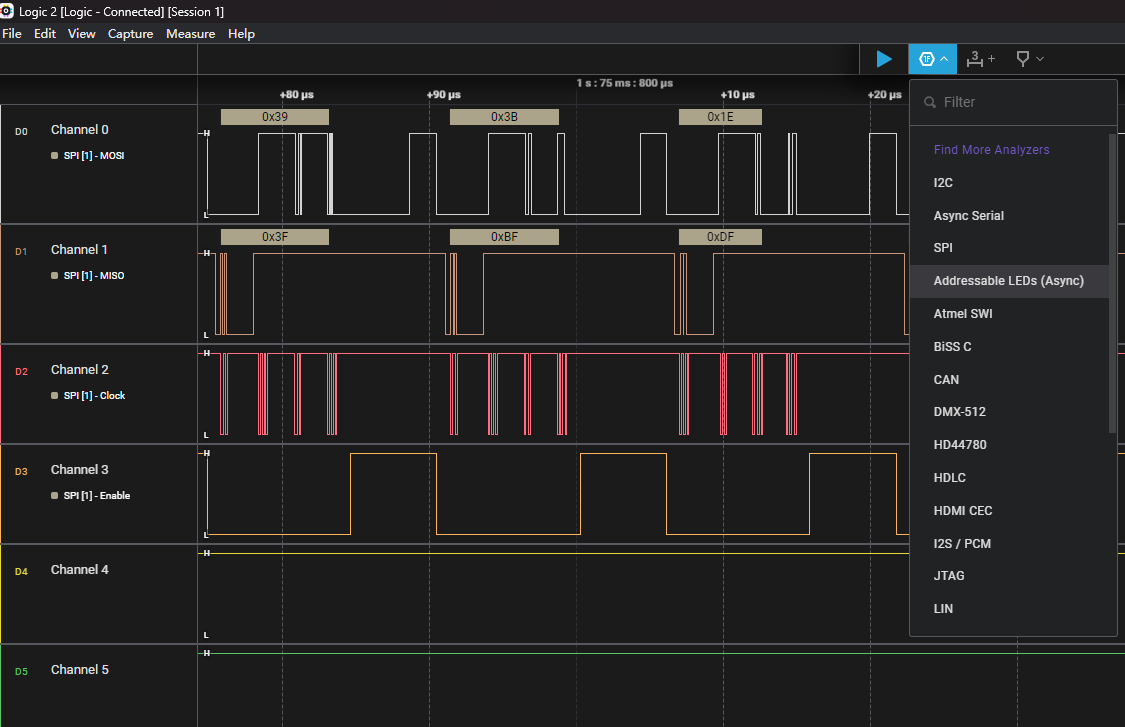Select the HDMI CEC analyzer
The height and width of the screenshot is (727, 1125).
click(x=1009, y=511)
